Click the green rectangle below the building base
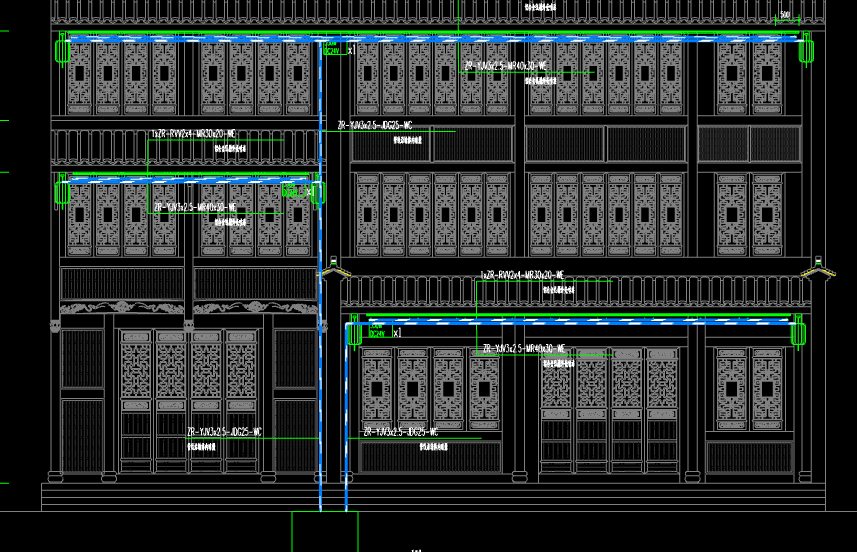The height and width of the screenshot is (552, 857). [x=325, y=531]
